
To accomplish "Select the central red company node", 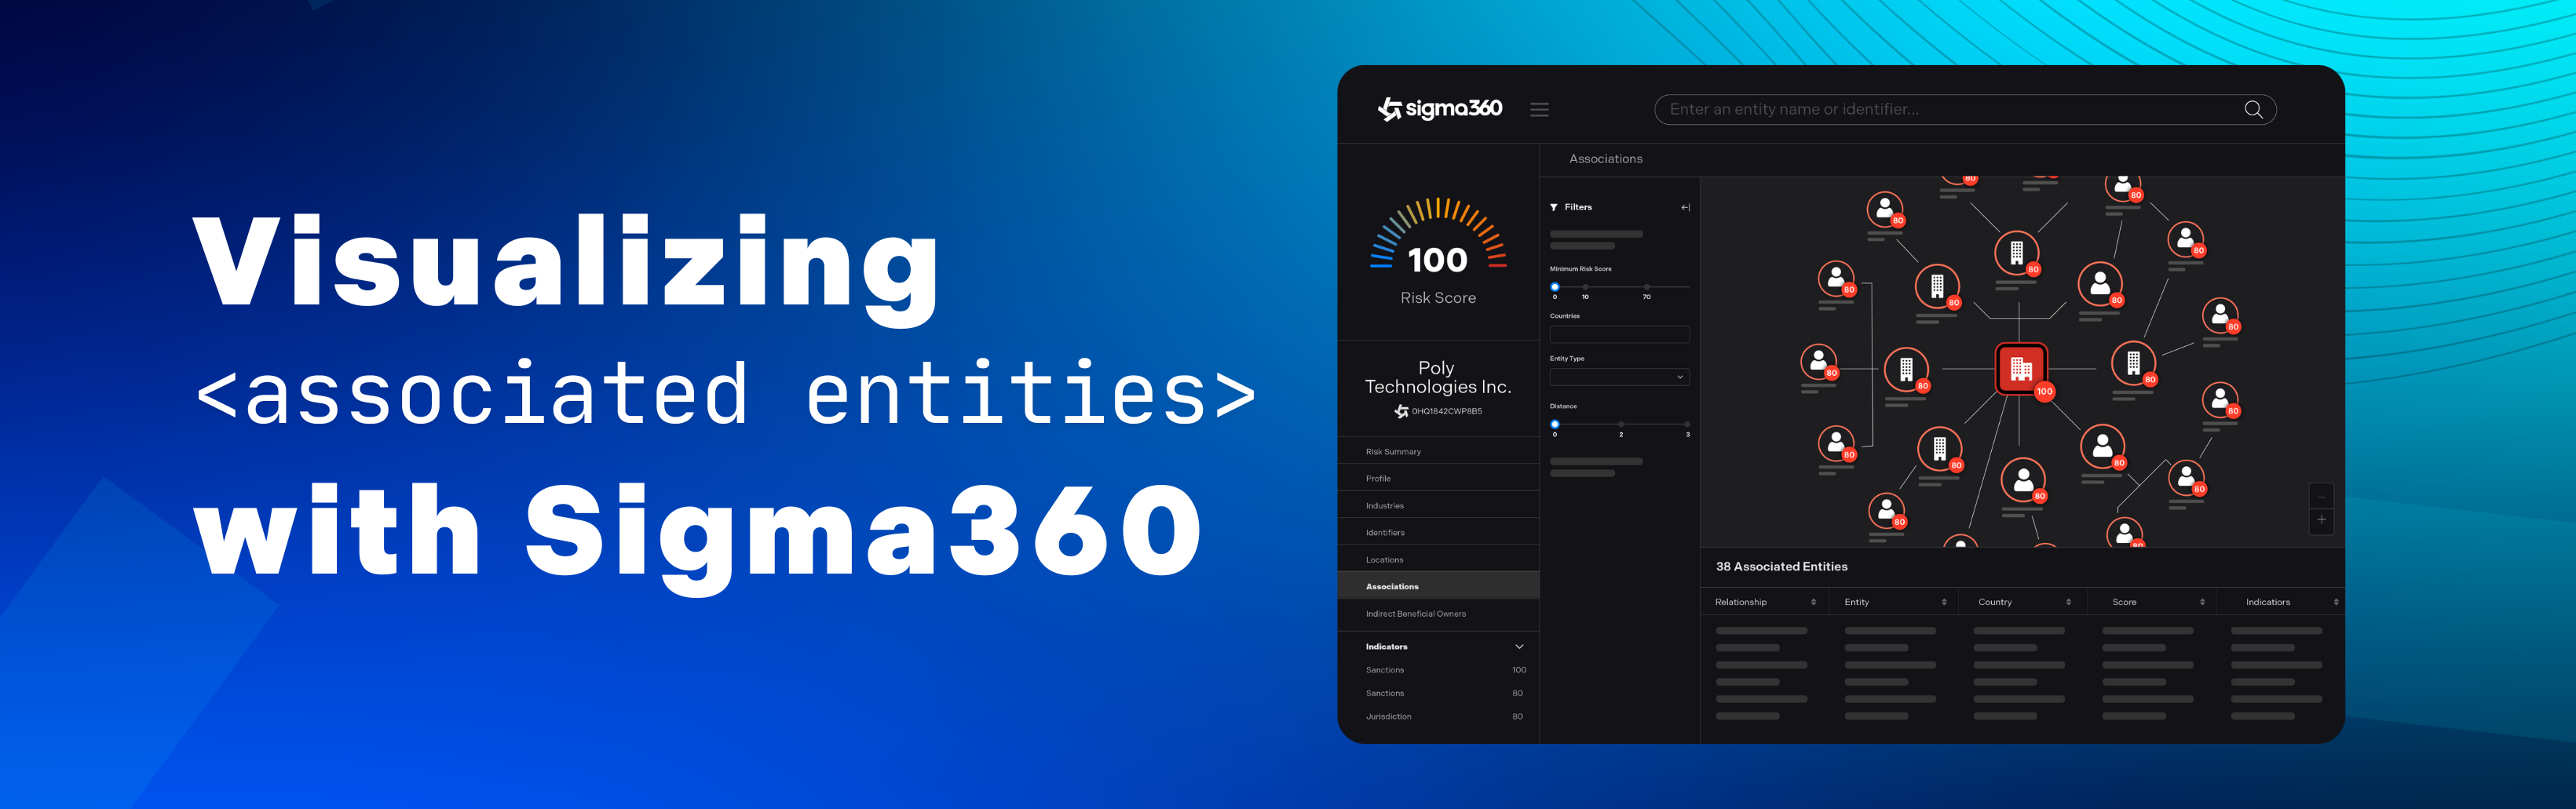I will (2020, 369).
